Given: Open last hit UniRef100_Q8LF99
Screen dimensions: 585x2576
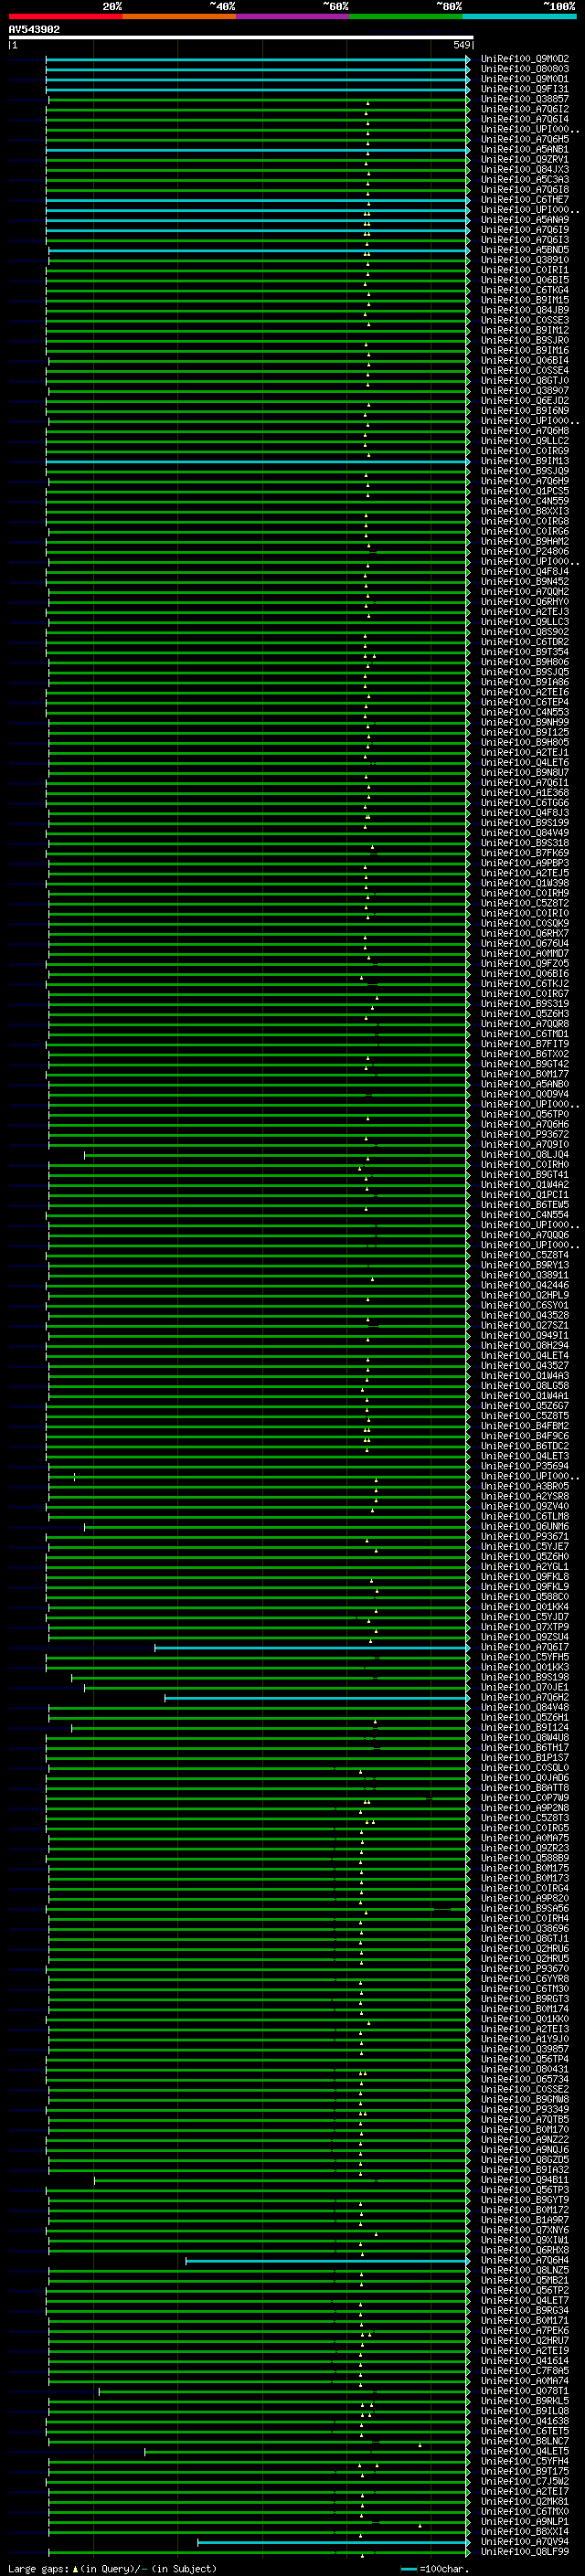Looking at the screenshot, I should point(525,2551).
